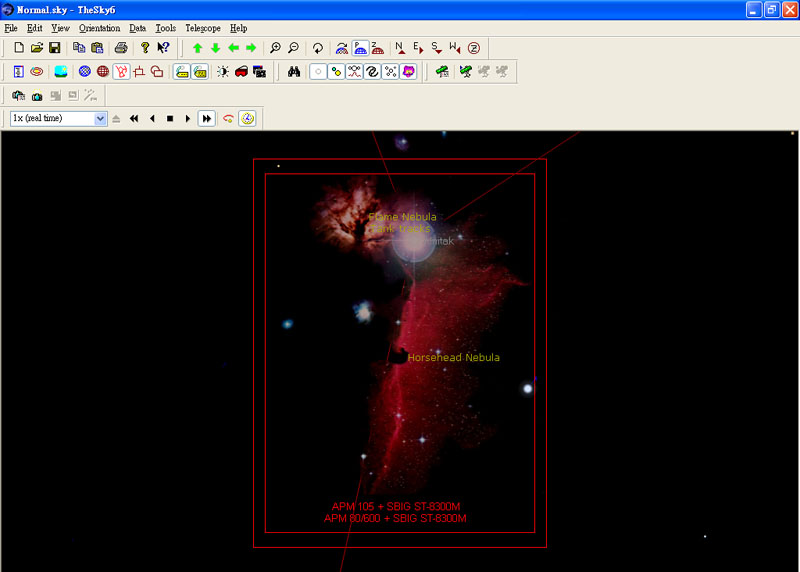800x572 pixels.
Task: Look North using the N icon
Action: [x=400, y=48]
